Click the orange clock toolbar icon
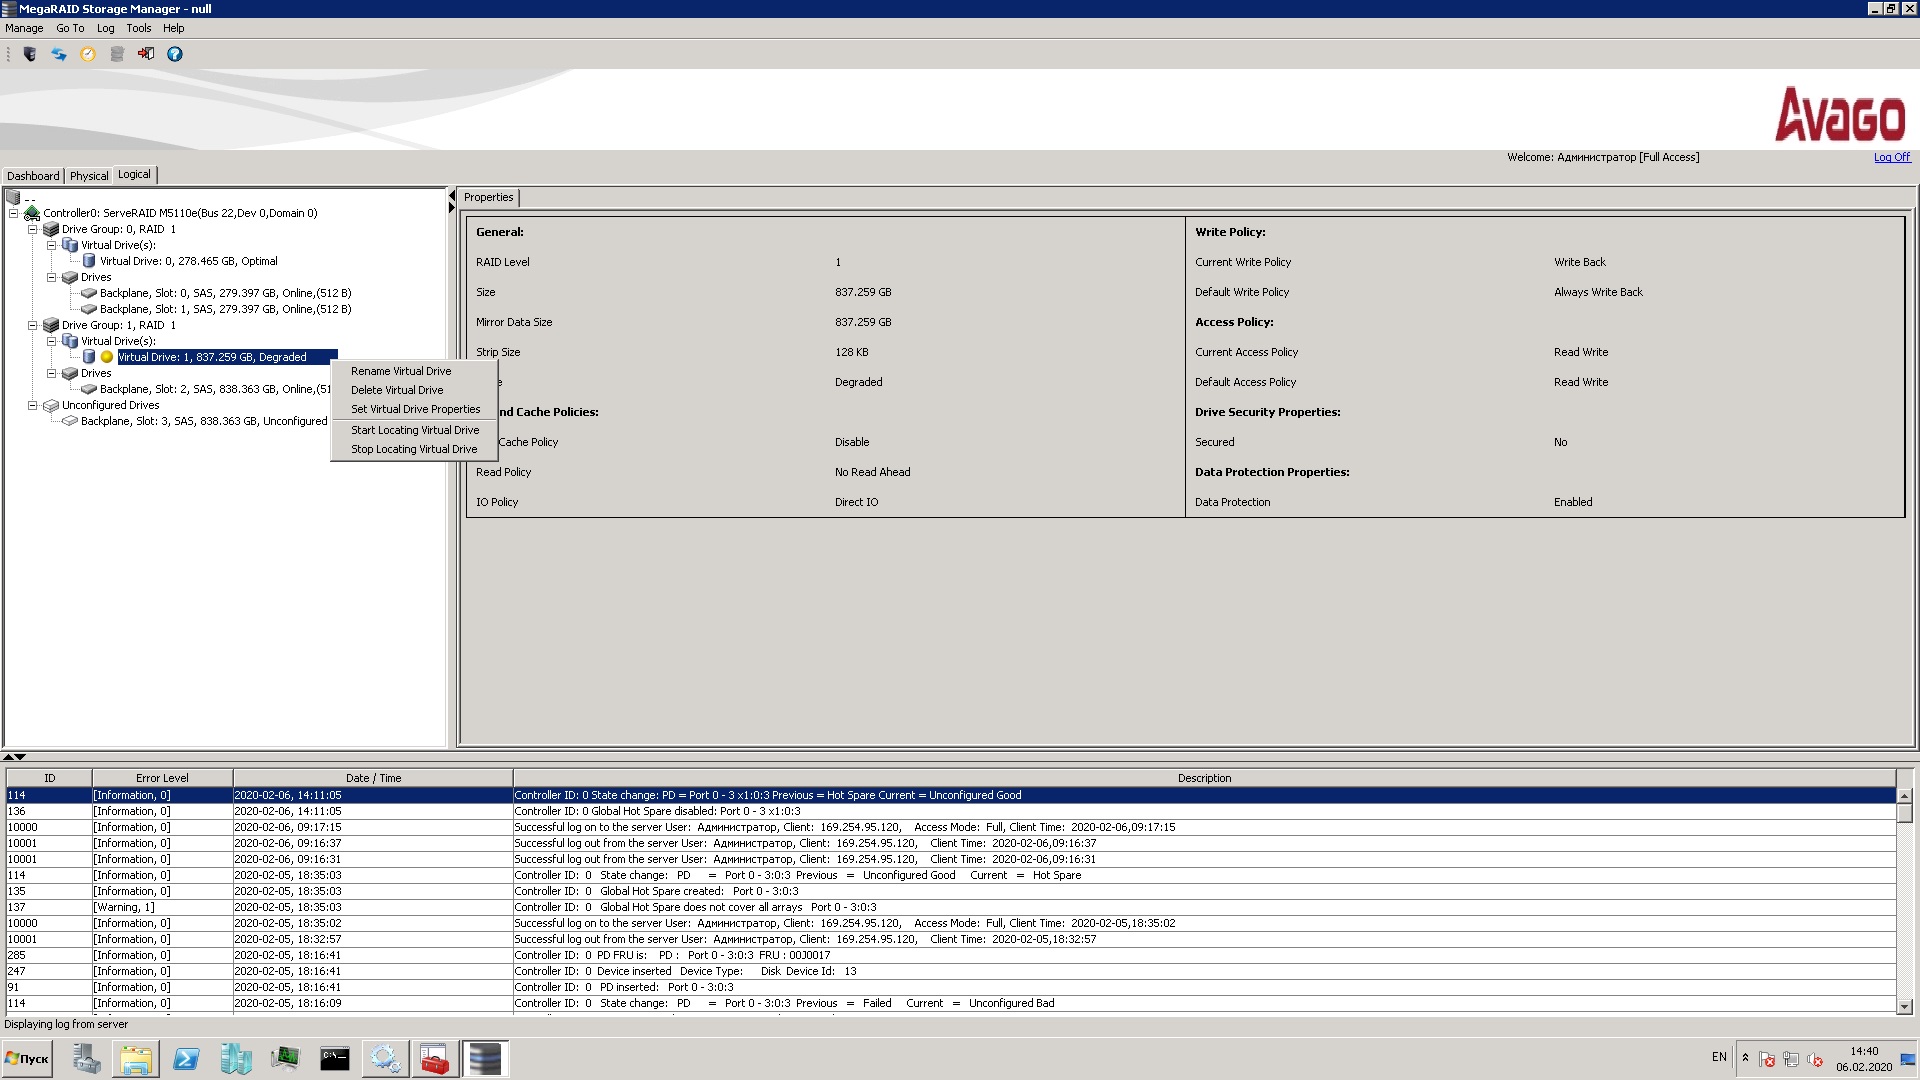This screenshot has height=1080, width=1920. click(88, 54)
